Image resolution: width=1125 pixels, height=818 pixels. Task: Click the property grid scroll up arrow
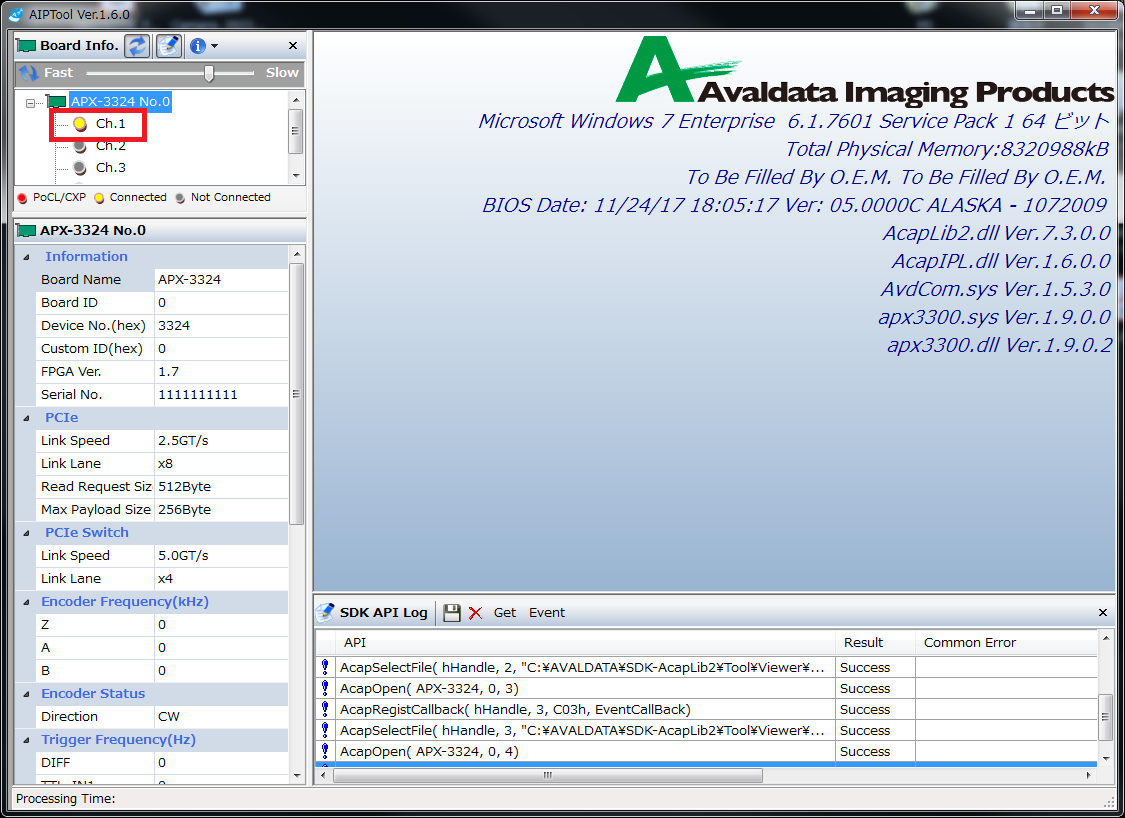point(297,254)
